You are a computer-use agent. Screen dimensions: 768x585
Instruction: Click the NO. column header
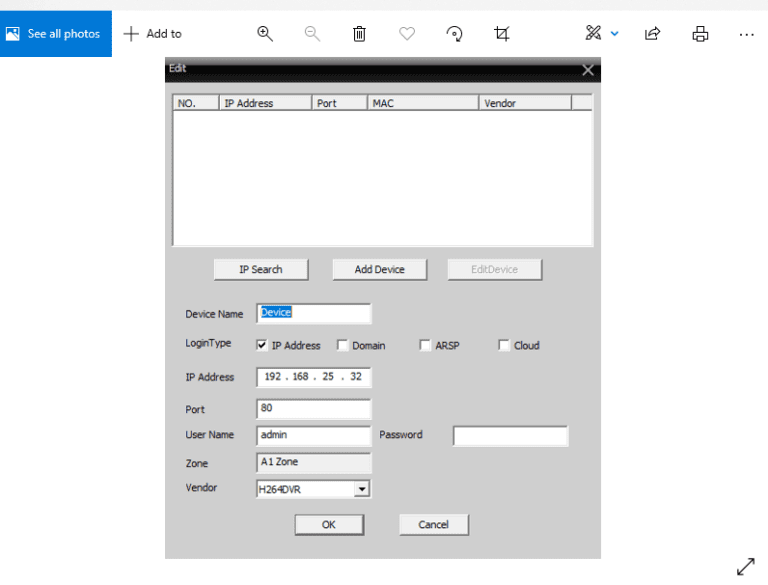(196, 103)
